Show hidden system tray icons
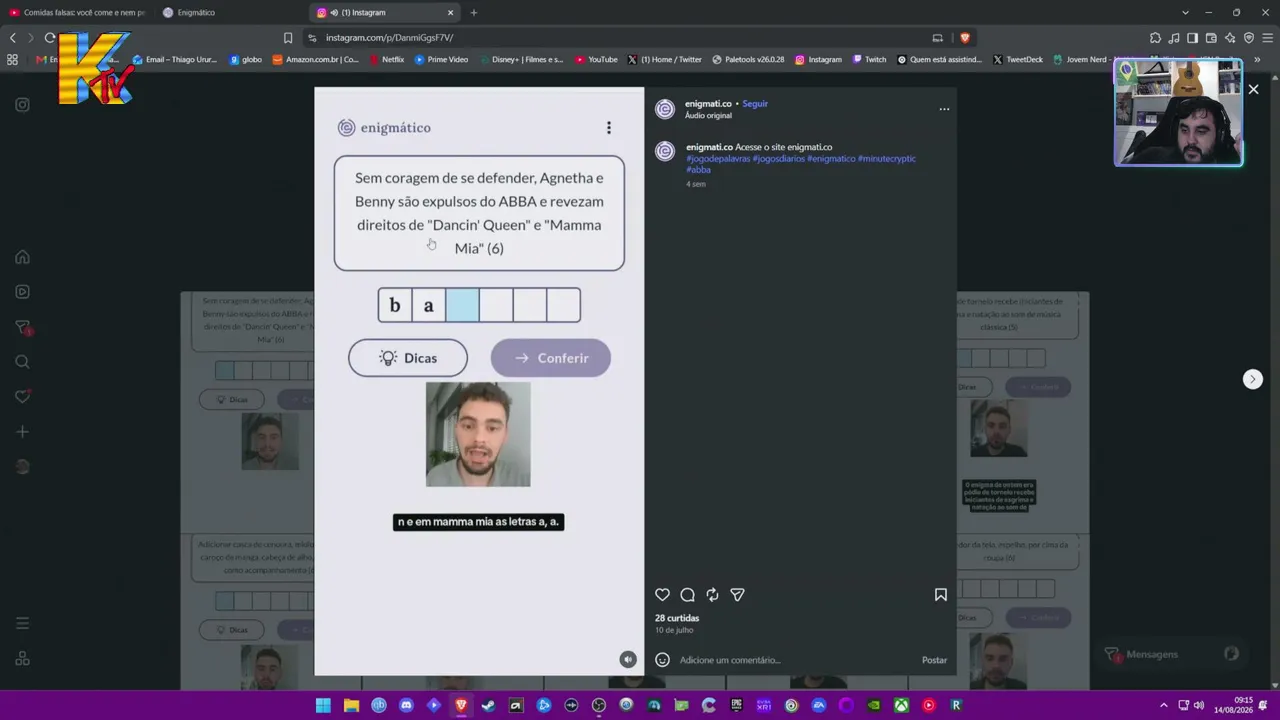1280x720 pixels. pos(1163,706)
